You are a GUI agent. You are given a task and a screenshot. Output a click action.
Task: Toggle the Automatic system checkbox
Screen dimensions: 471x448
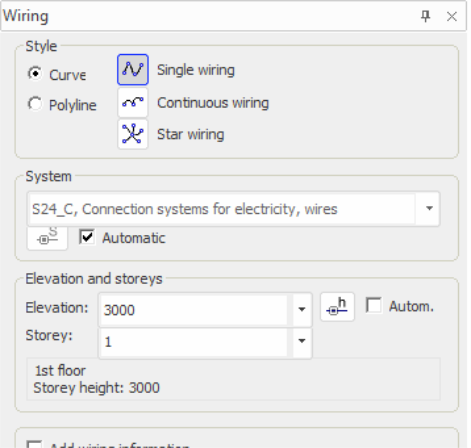pyautogui.click(x=87, y=237)
